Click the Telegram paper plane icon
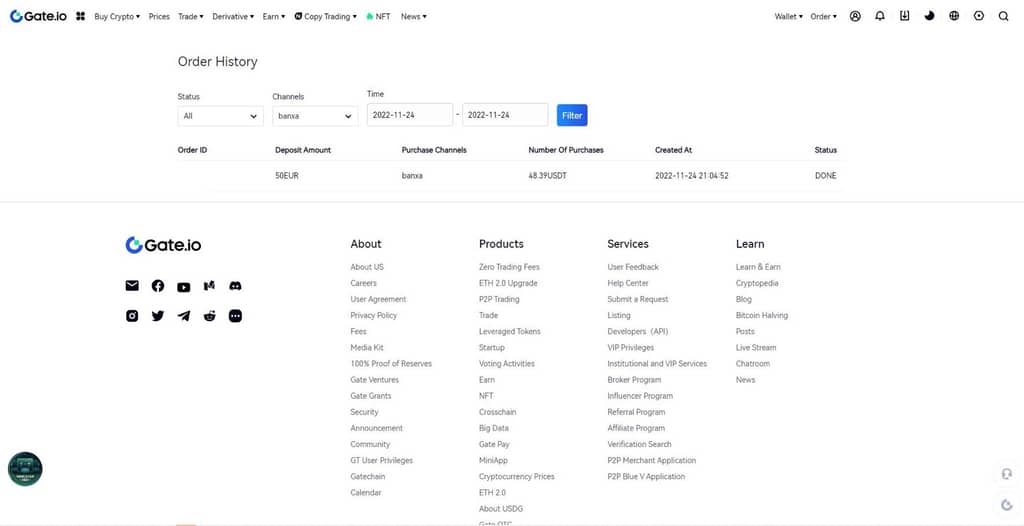The image size is (1024, 526). coord(184,316)
